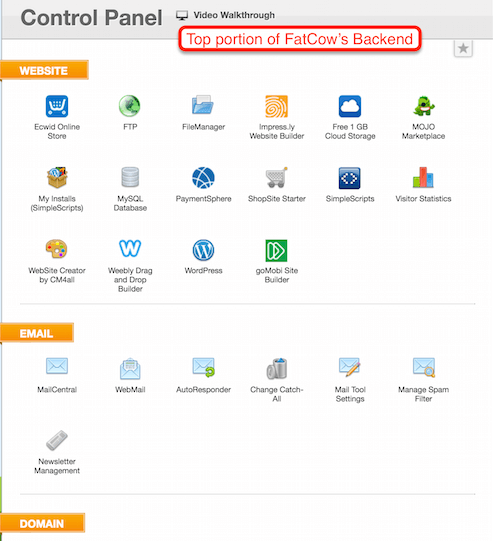Open MailCentral envelope icon

(x=57, y=366)
